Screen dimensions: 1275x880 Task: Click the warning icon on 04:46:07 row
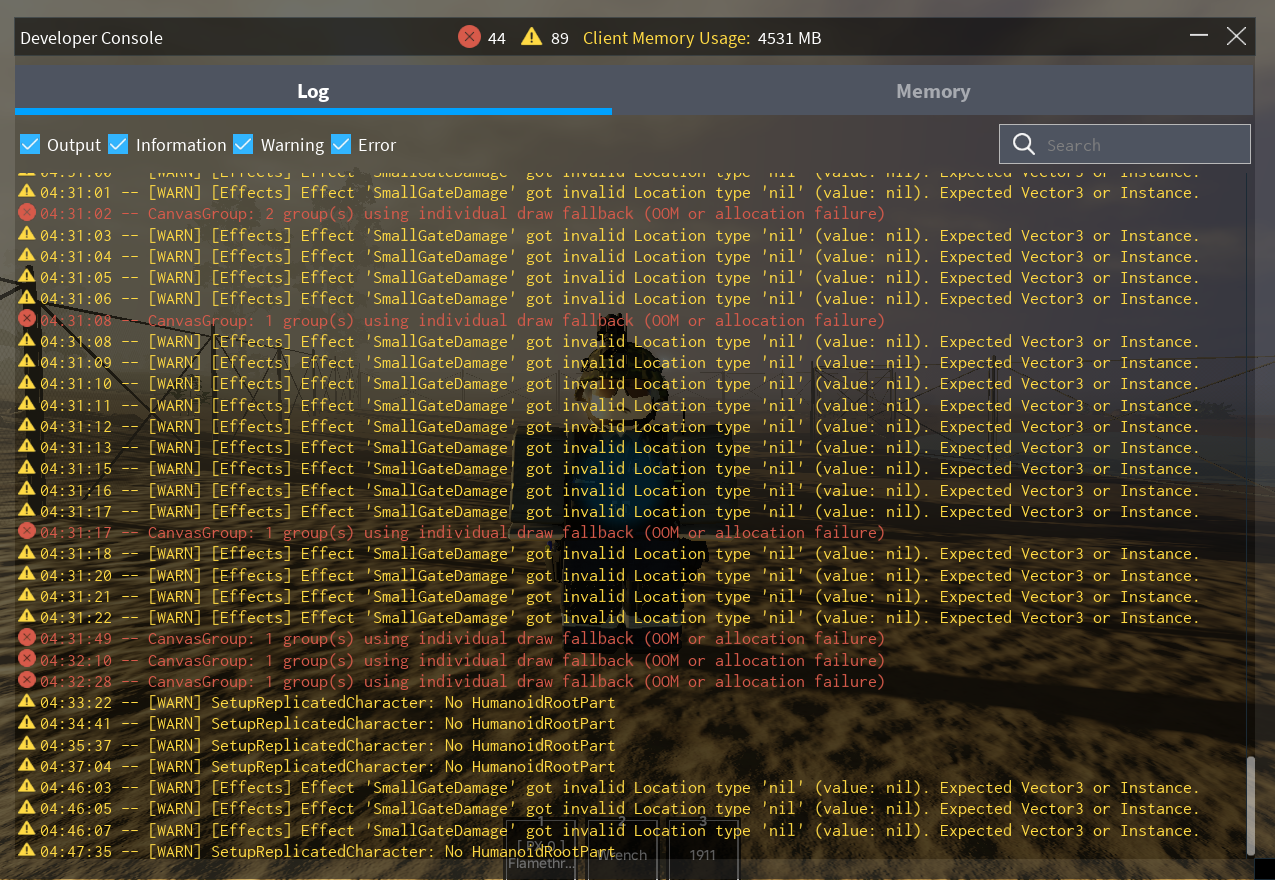[x=27, y=829]
